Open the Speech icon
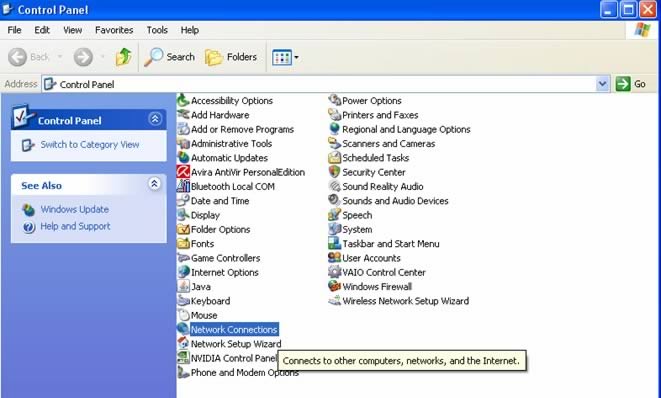Screen dimensions: 661x398 [x=334, y=215]
